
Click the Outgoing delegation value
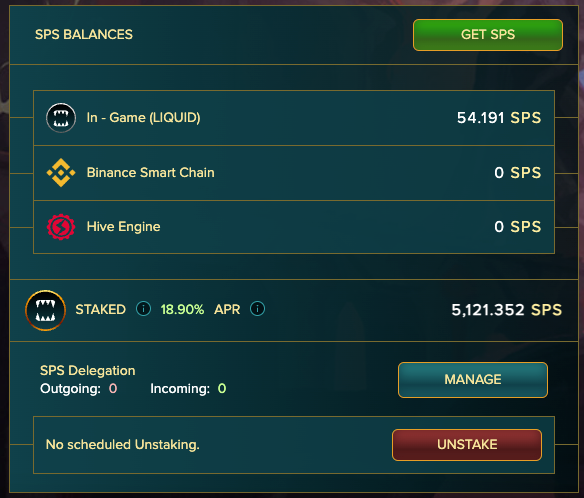[x=113, y=388]
